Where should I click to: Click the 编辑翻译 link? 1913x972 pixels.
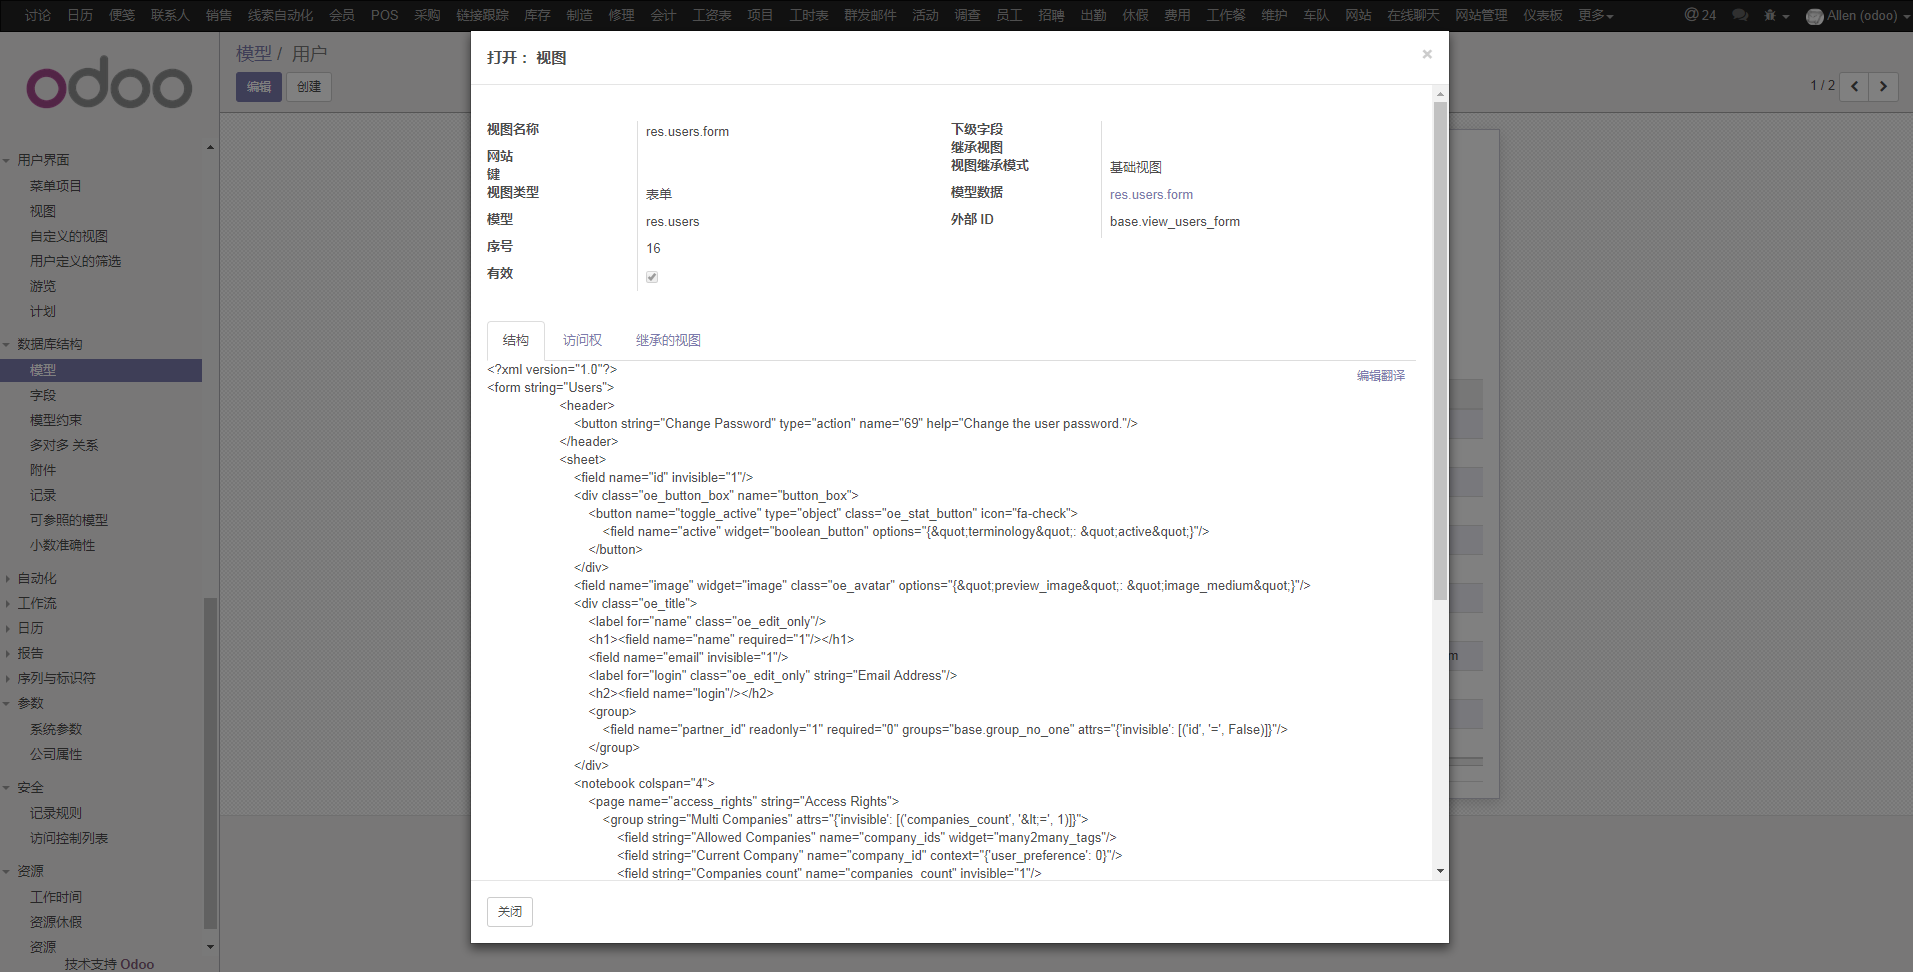(x=1380, y=376)
